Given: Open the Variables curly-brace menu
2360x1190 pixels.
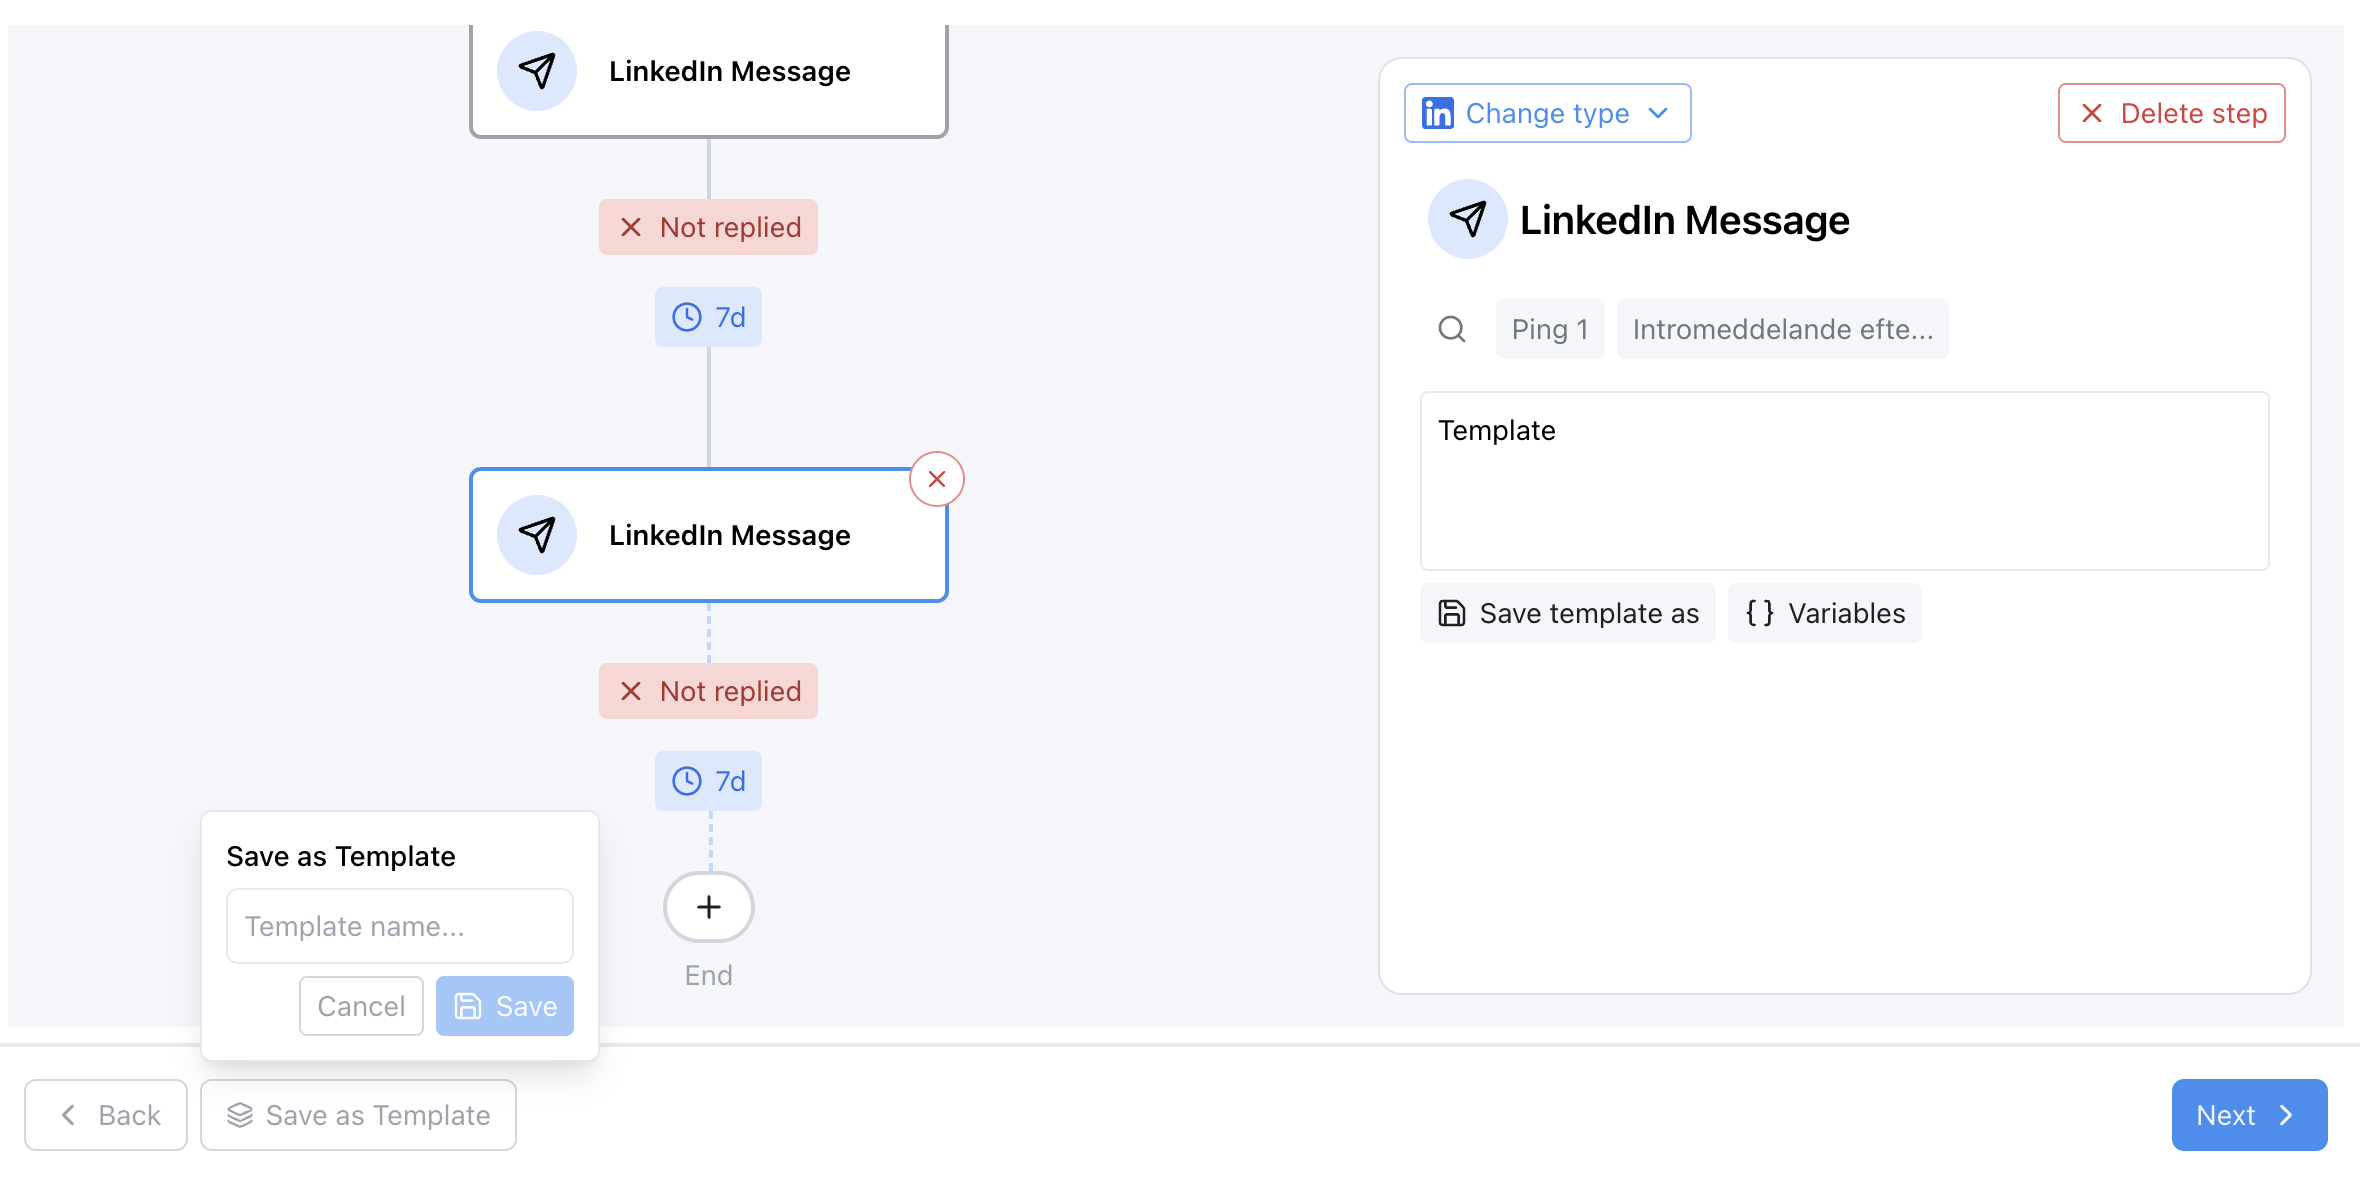Looking at the screenshot, I should 1824,613.
